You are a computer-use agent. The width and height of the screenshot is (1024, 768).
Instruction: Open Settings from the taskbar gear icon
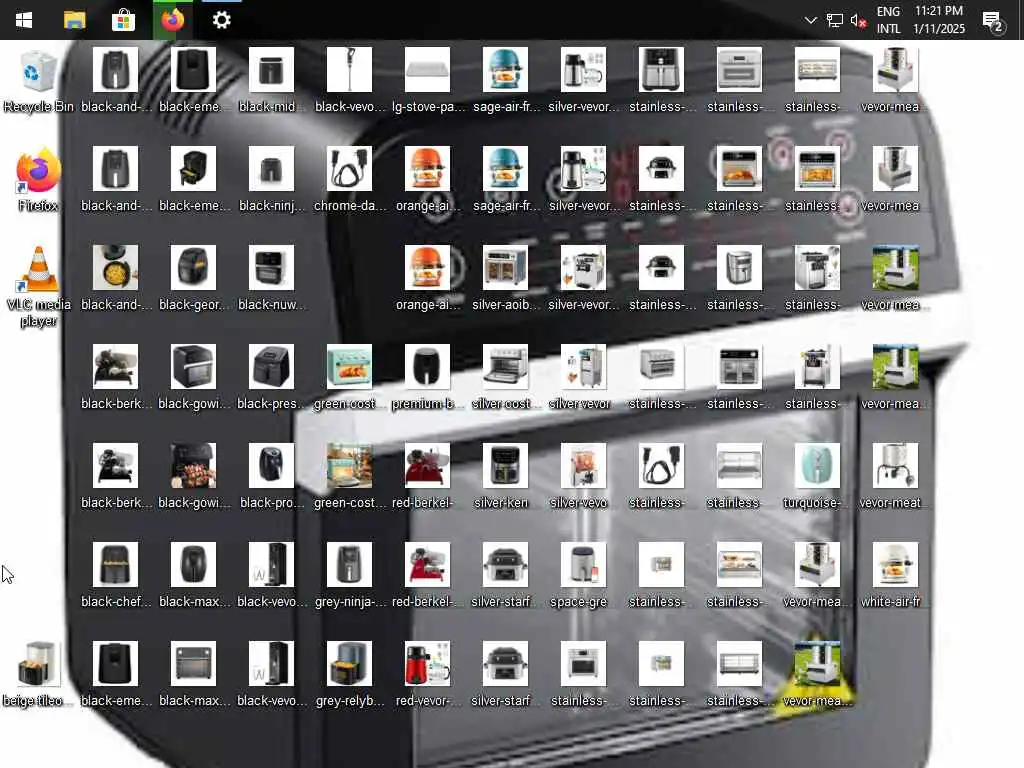(221, 20)
